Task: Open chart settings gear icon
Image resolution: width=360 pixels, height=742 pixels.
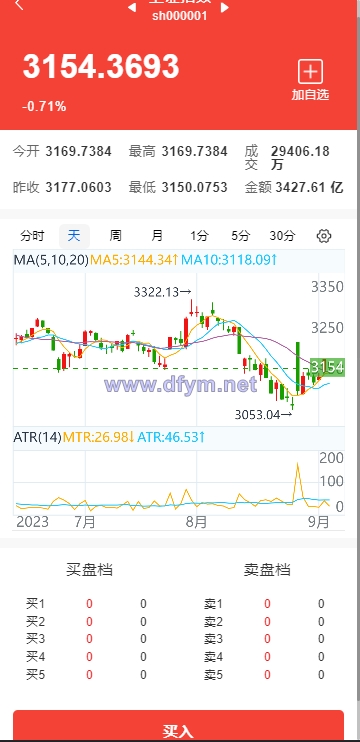Action: (x=324, y=236)
